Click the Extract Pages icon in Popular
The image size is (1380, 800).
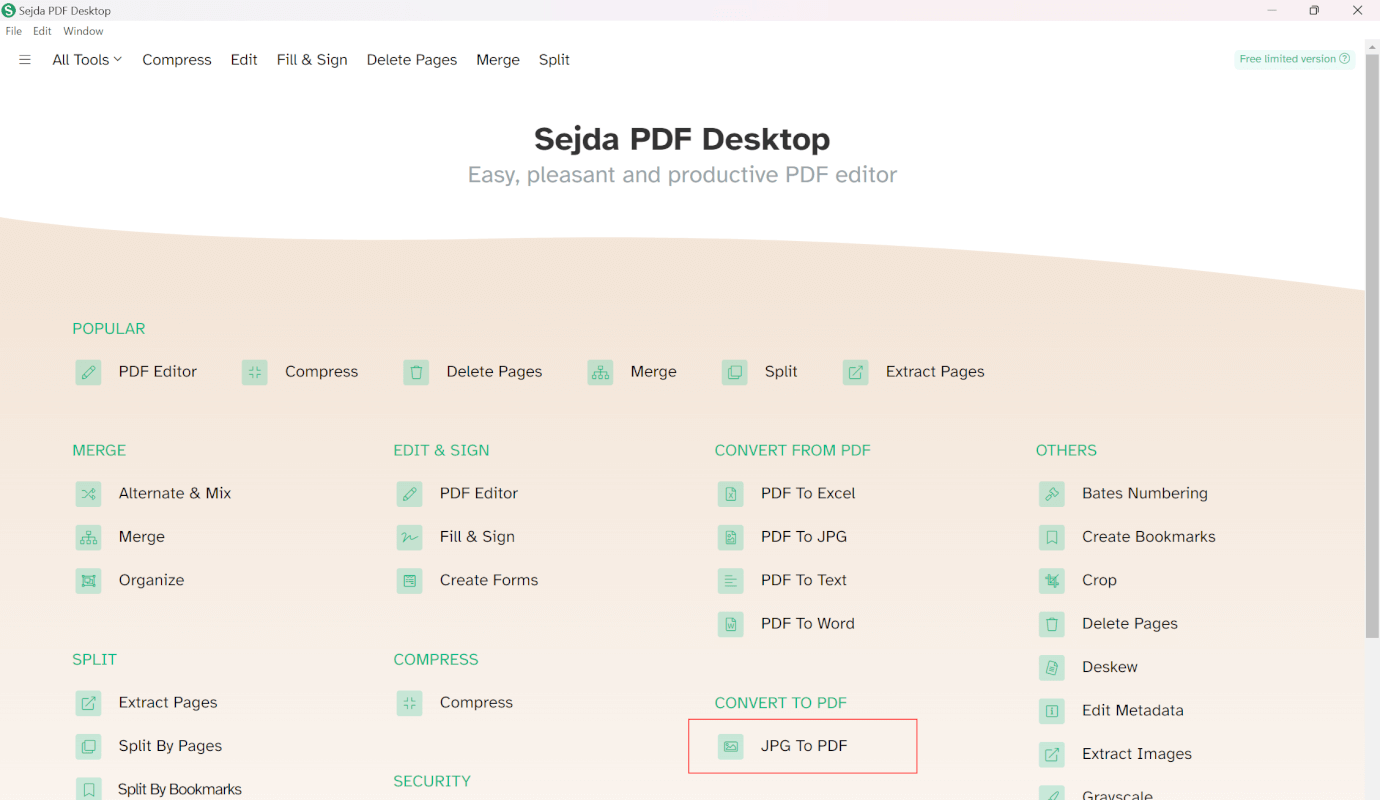point(856,373)
